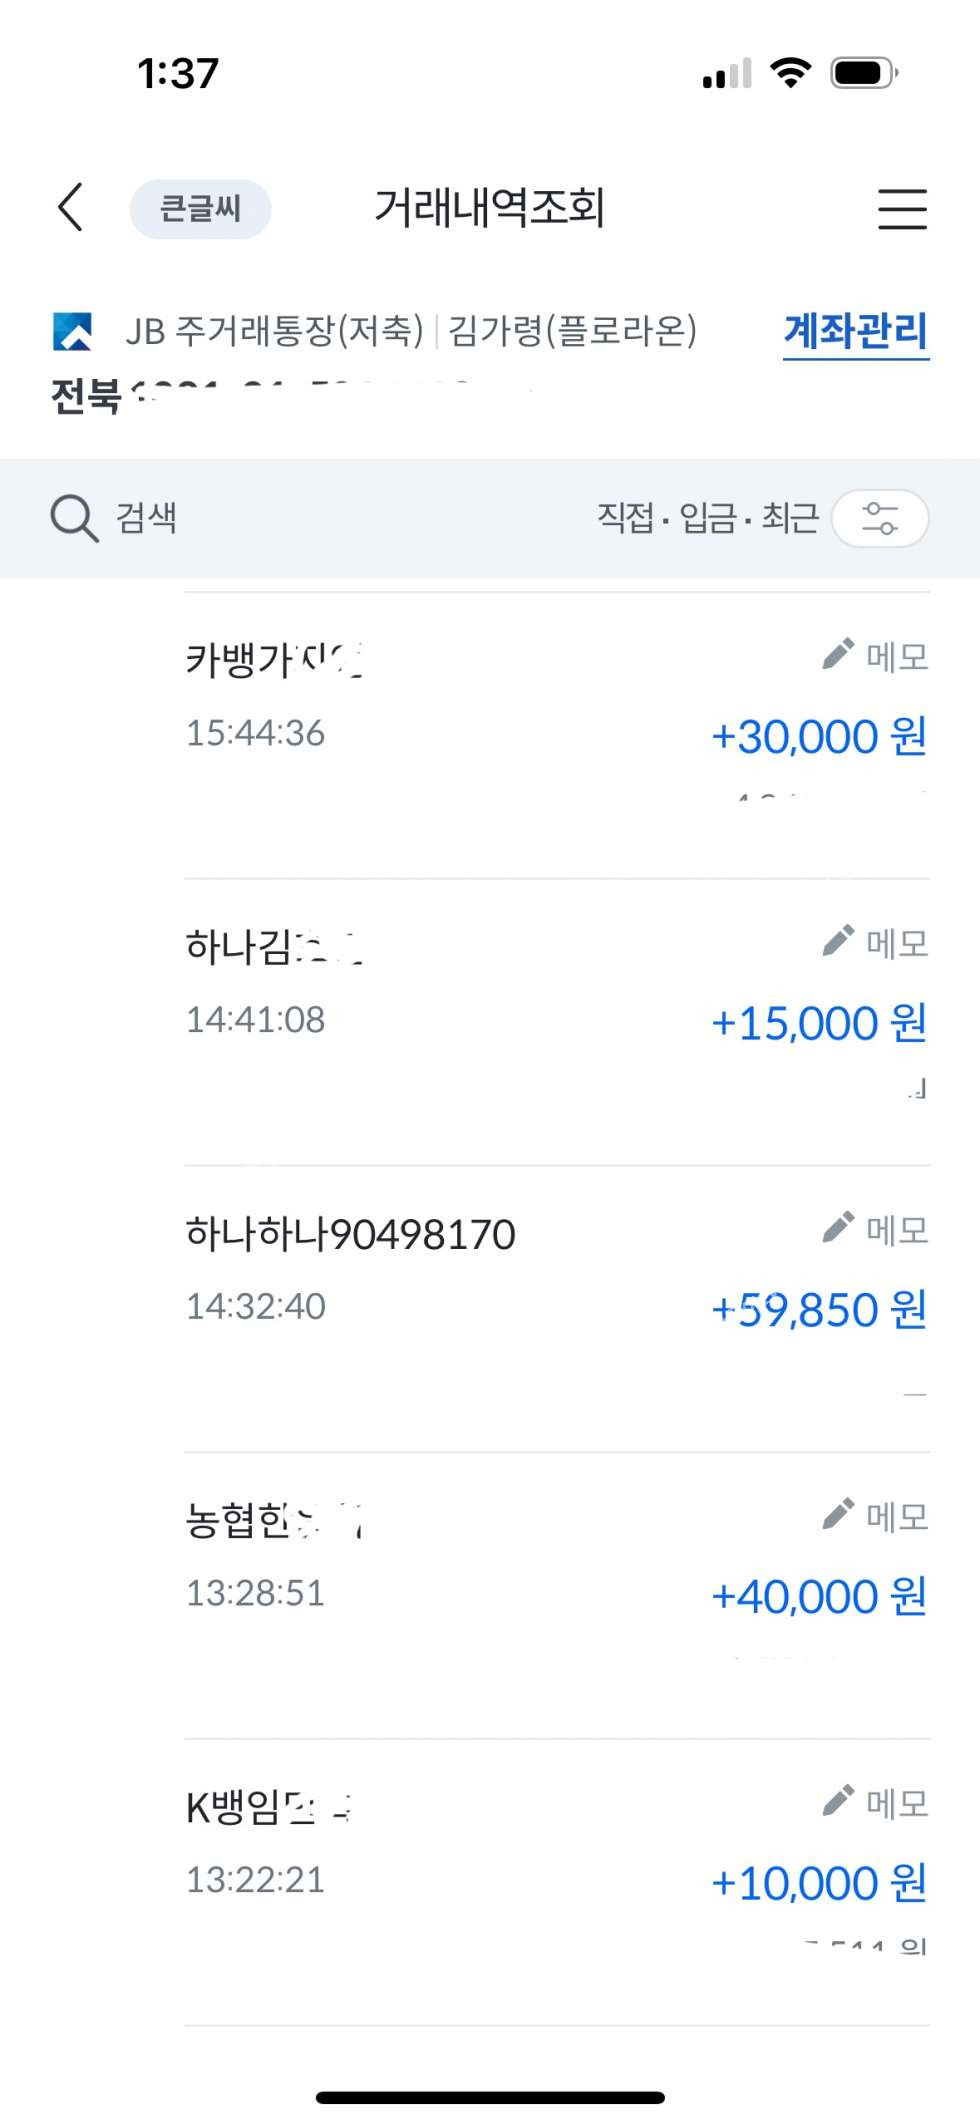
Task: Edit memo pencil for the 15:44:36 transaction
Action: tap(838, 654)
